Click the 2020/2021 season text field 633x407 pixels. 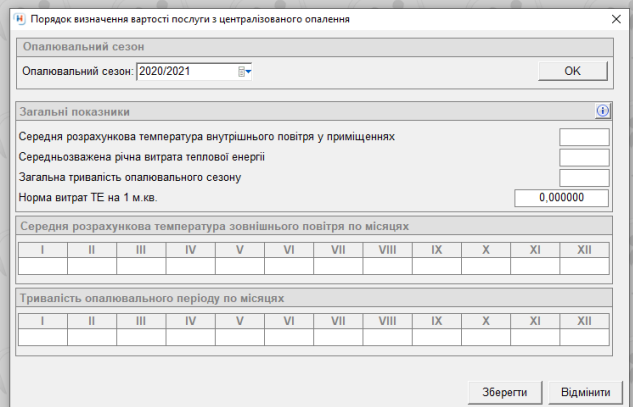[185, 71]
